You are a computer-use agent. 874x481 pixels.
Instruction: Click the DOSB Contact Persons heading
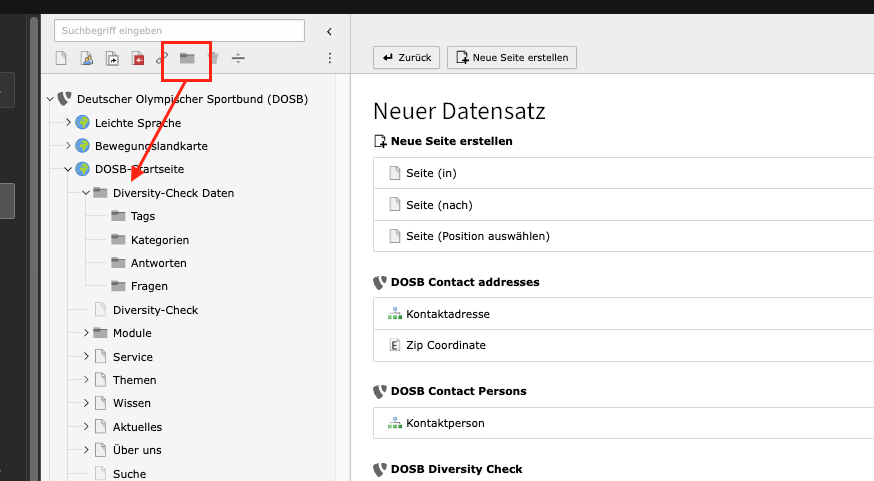click(458, 391)
